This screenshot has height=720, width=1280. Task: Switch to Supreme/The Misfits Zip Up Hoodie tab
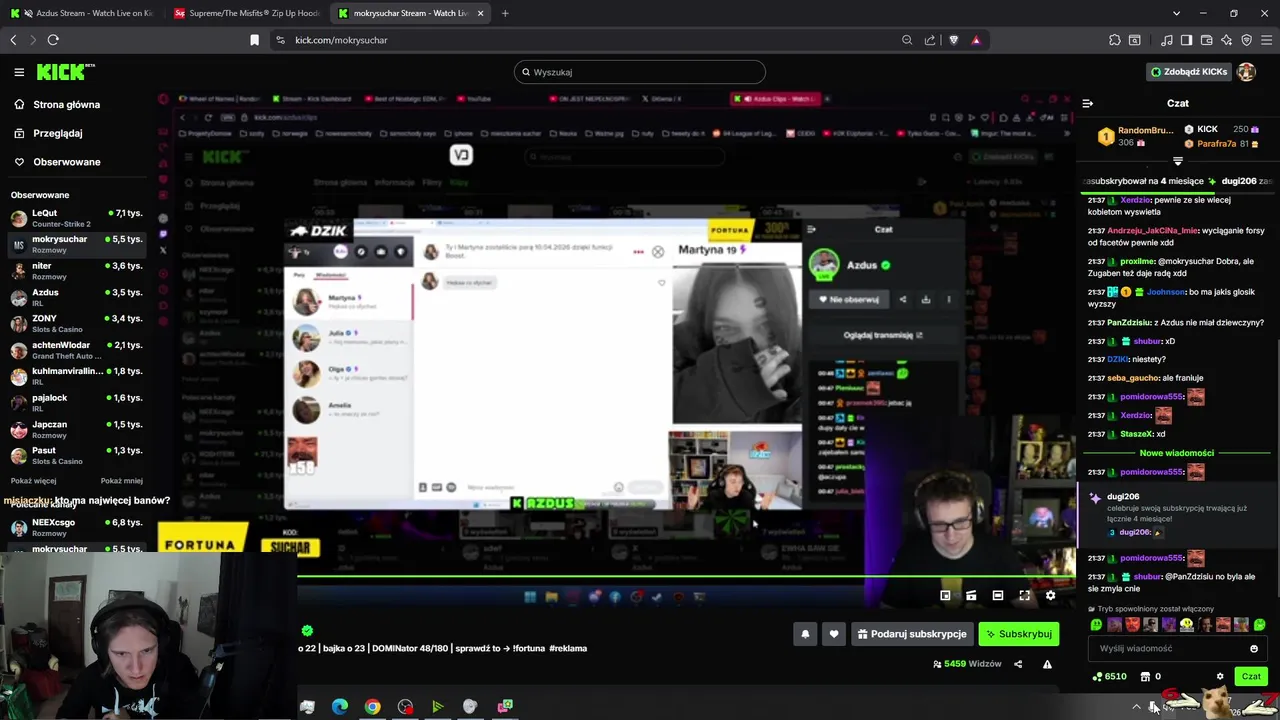pyautogui.click(x=246, y=13)
